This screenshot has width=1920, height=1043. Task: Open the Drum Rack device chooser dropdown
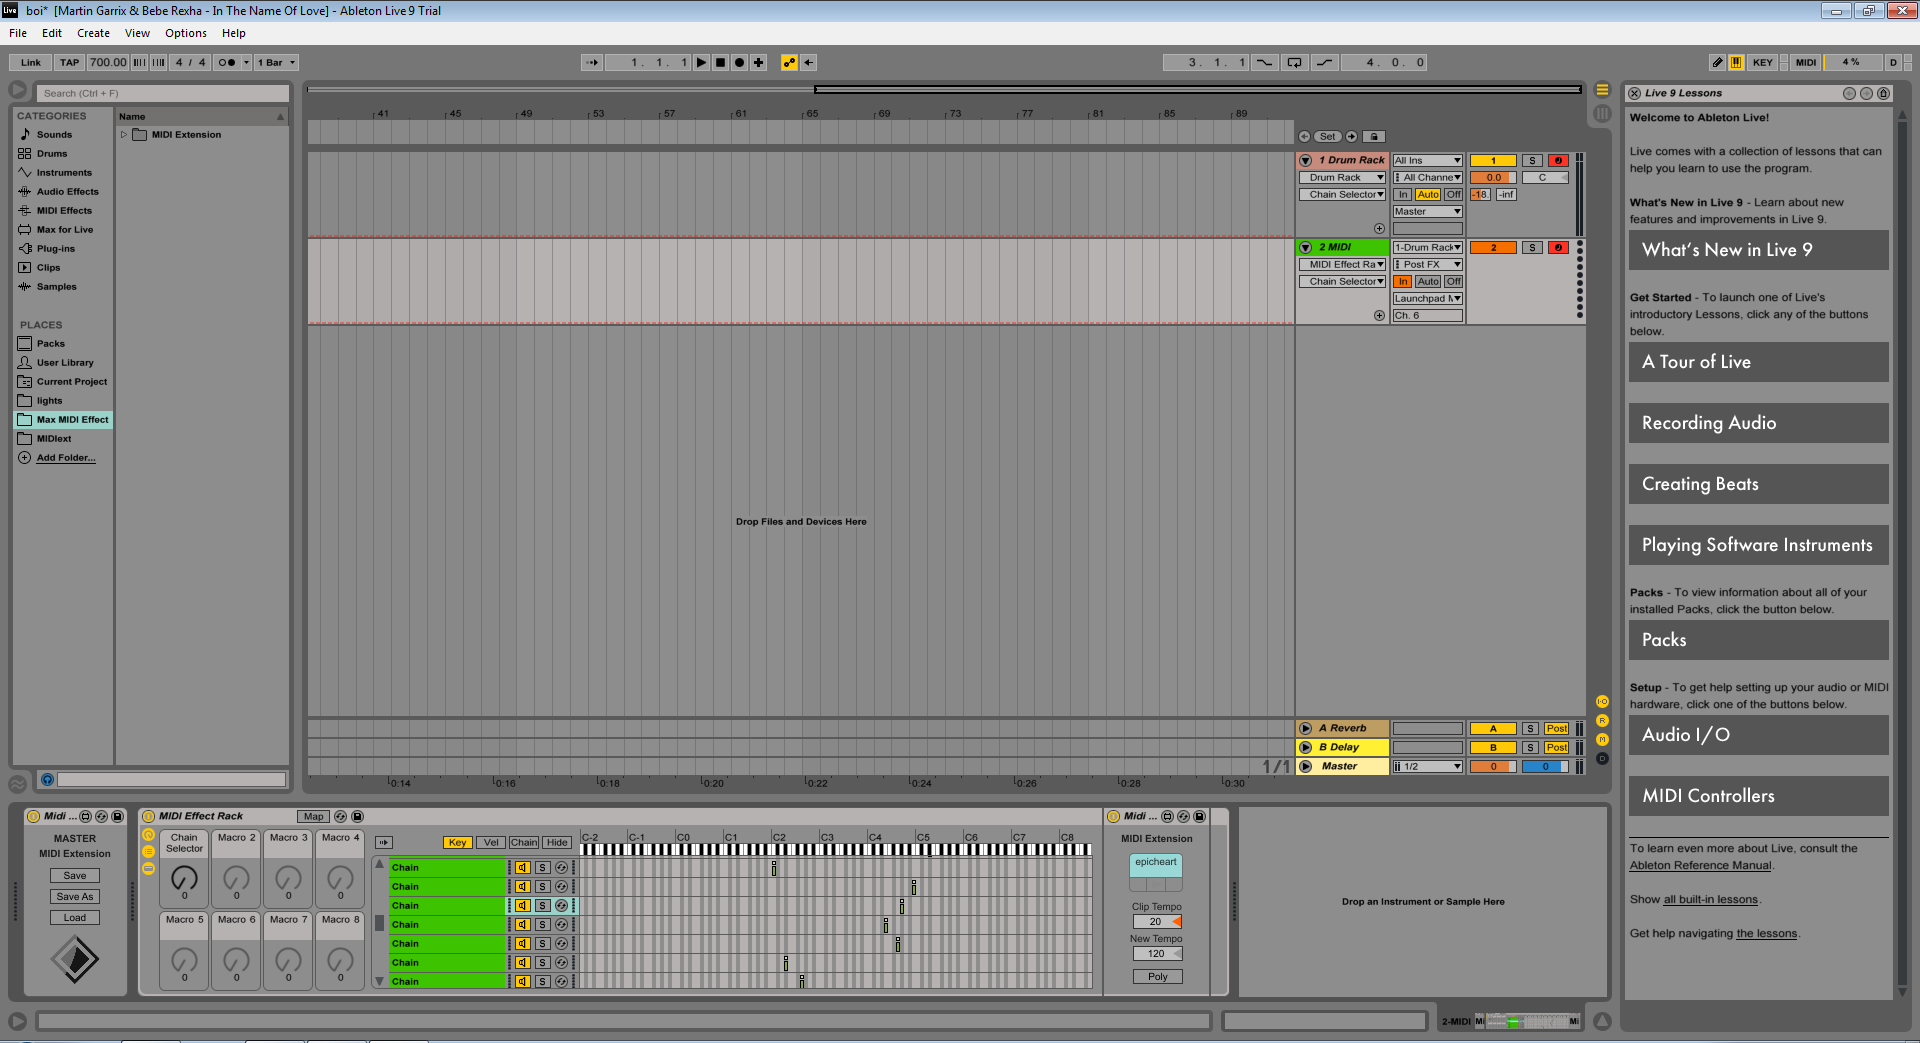(x=1342, y=177)
